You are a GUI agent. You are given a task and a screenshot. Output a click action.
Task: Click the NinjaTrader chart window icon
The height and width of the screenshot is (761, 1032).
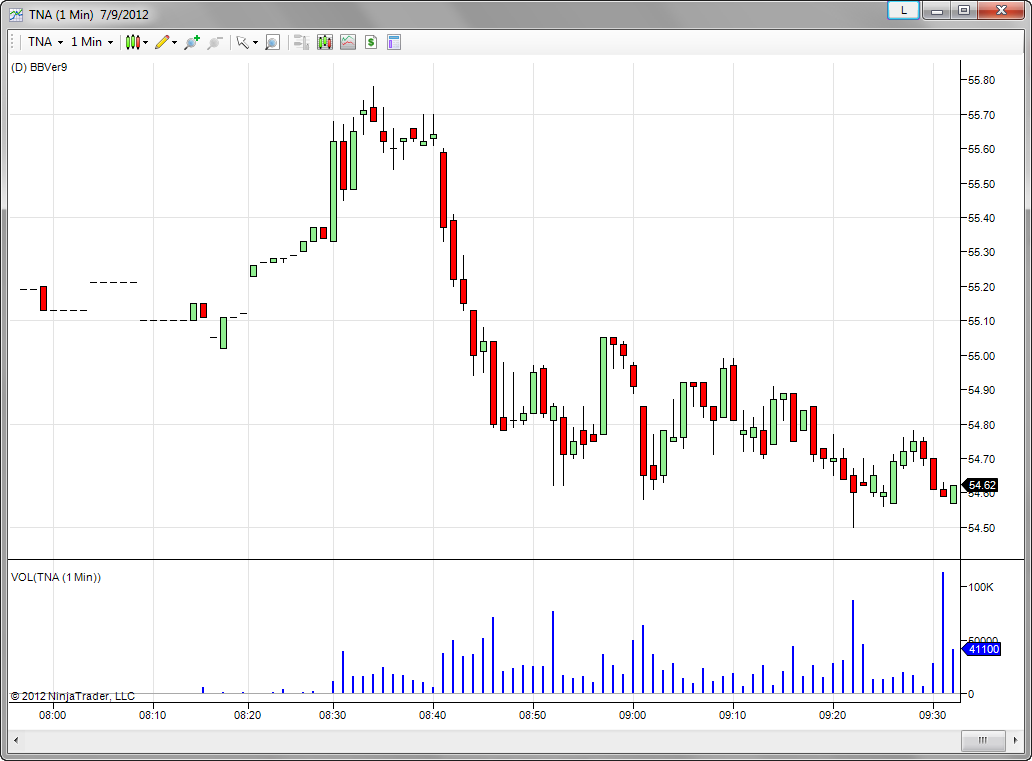pos(16,14)
